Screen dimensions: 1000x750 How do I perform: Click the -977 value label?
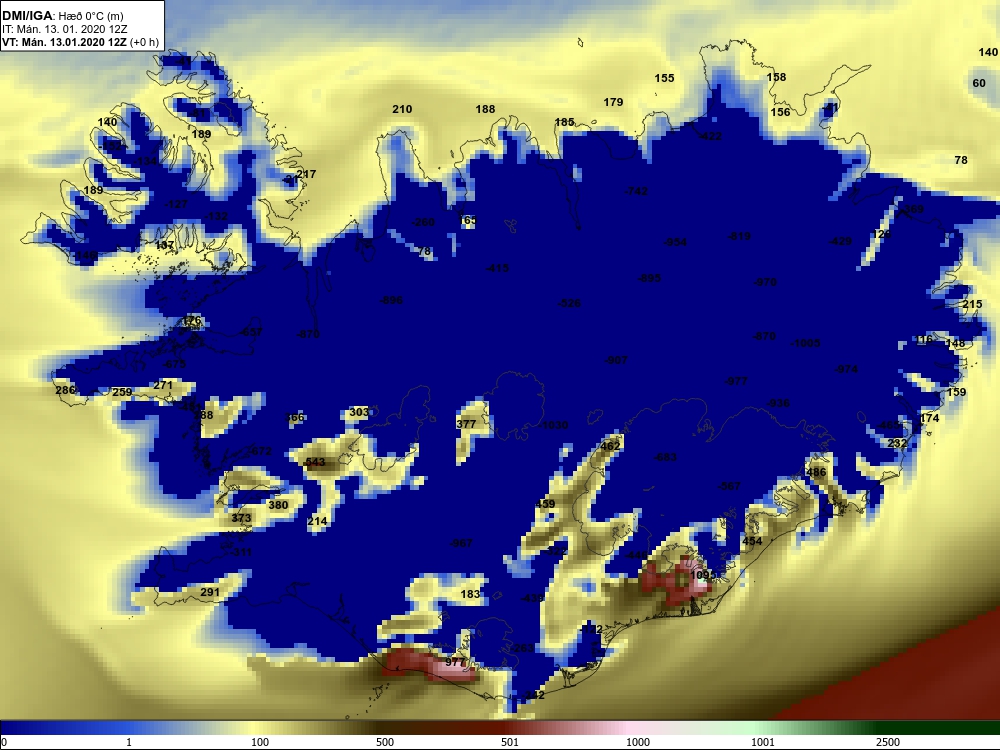736,381
